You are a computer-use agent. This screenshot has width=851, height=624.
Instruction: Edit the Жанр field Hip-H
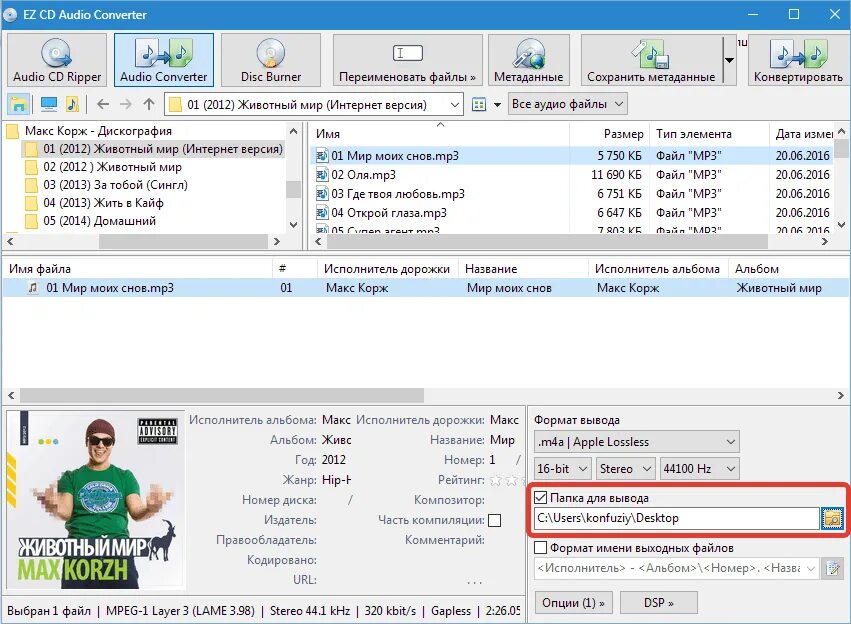click(x=336, y=480)
